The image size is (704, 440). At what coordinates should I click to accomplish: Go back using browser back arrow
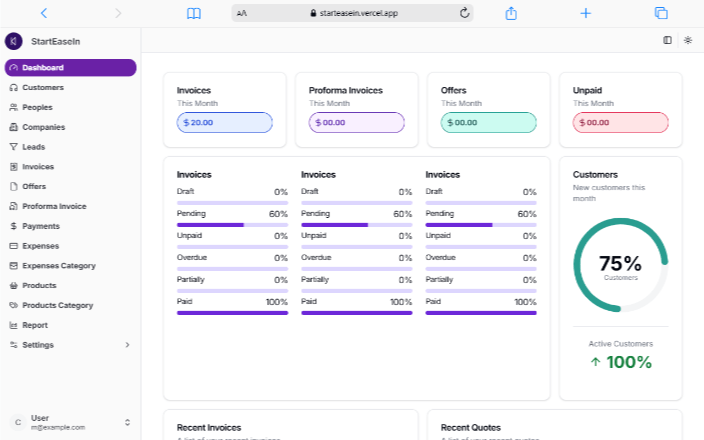click(43, 13)
